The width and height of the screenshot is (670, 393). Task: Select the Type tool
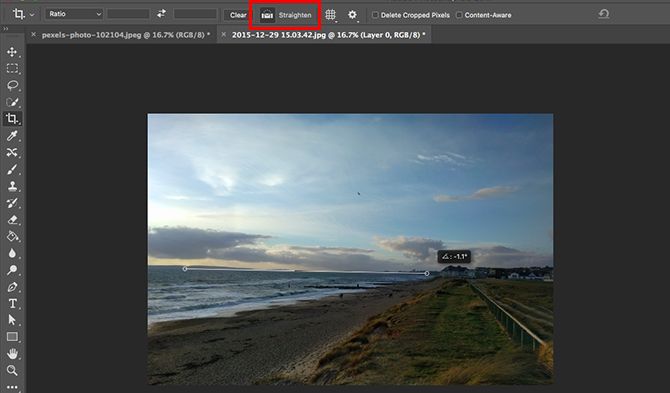coord(12,303)
